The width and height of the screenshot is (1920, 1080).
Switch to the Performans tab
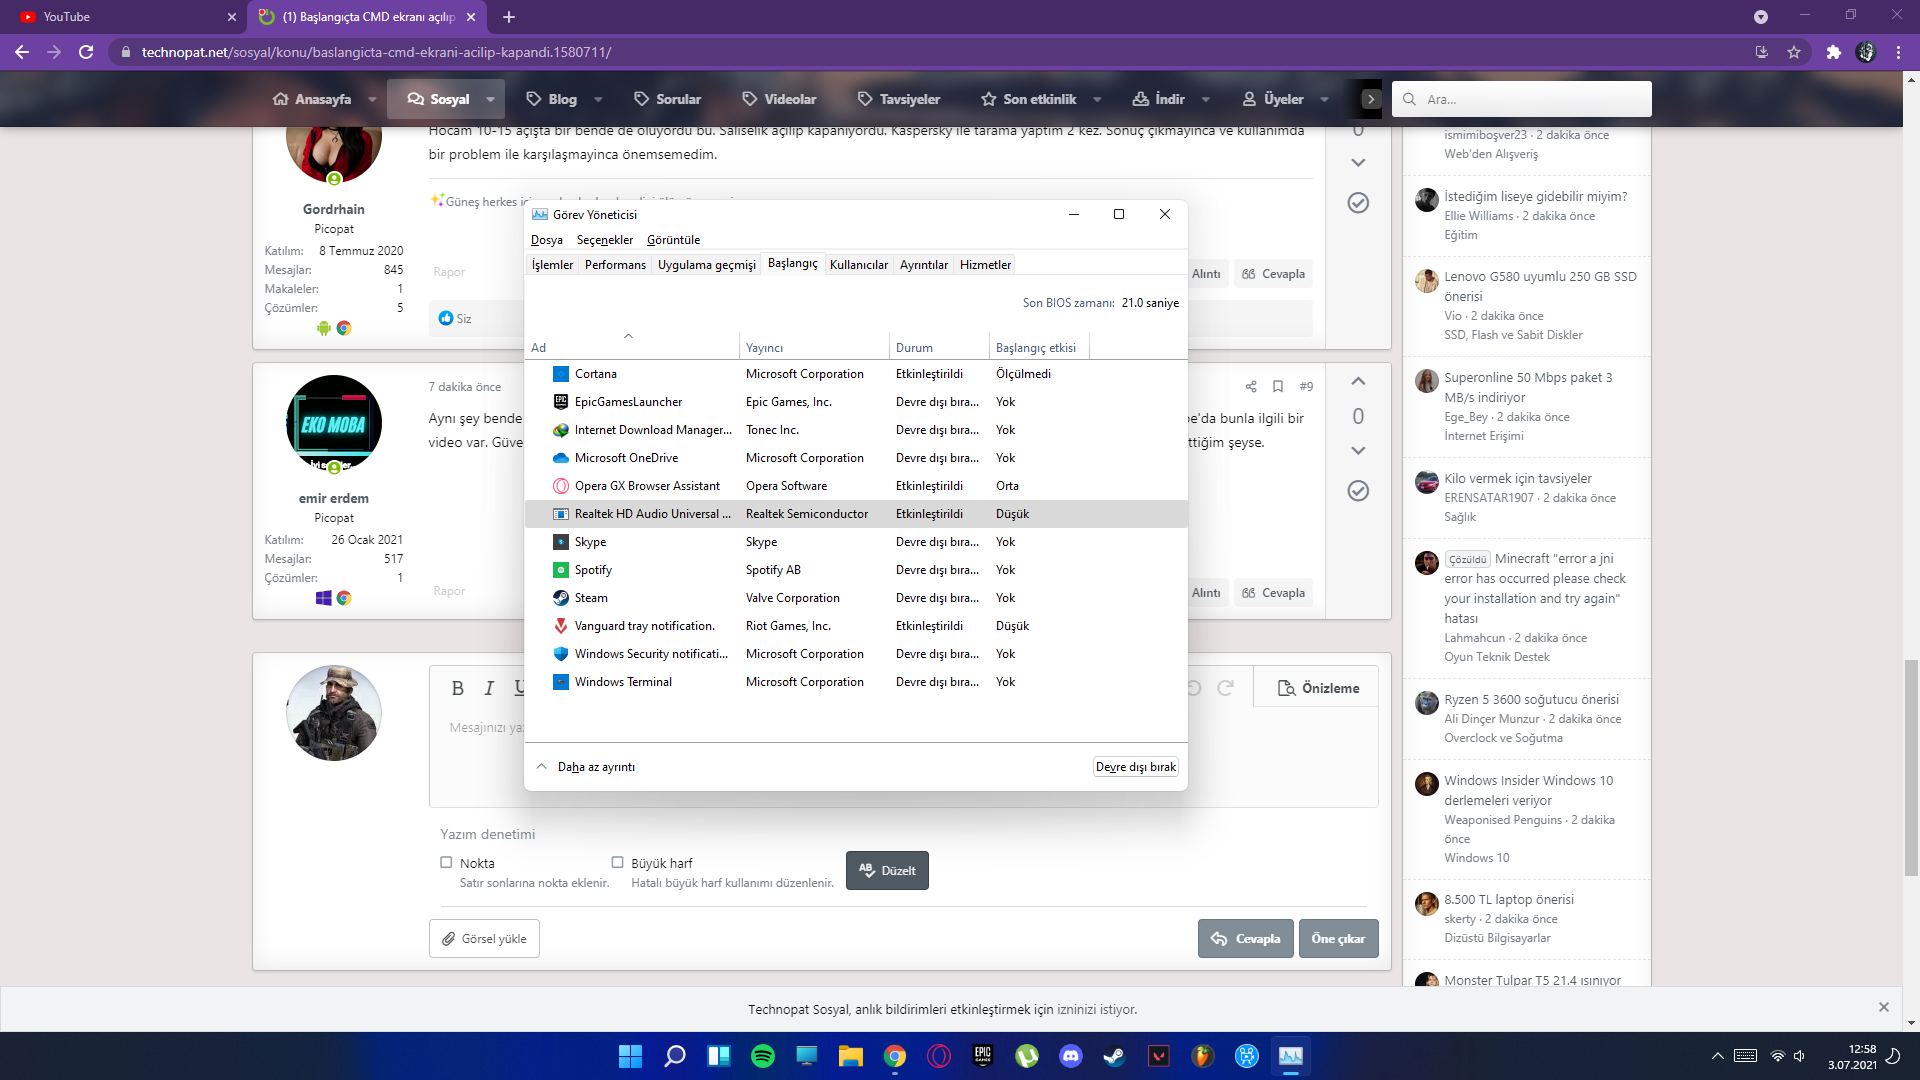(615, 265)
